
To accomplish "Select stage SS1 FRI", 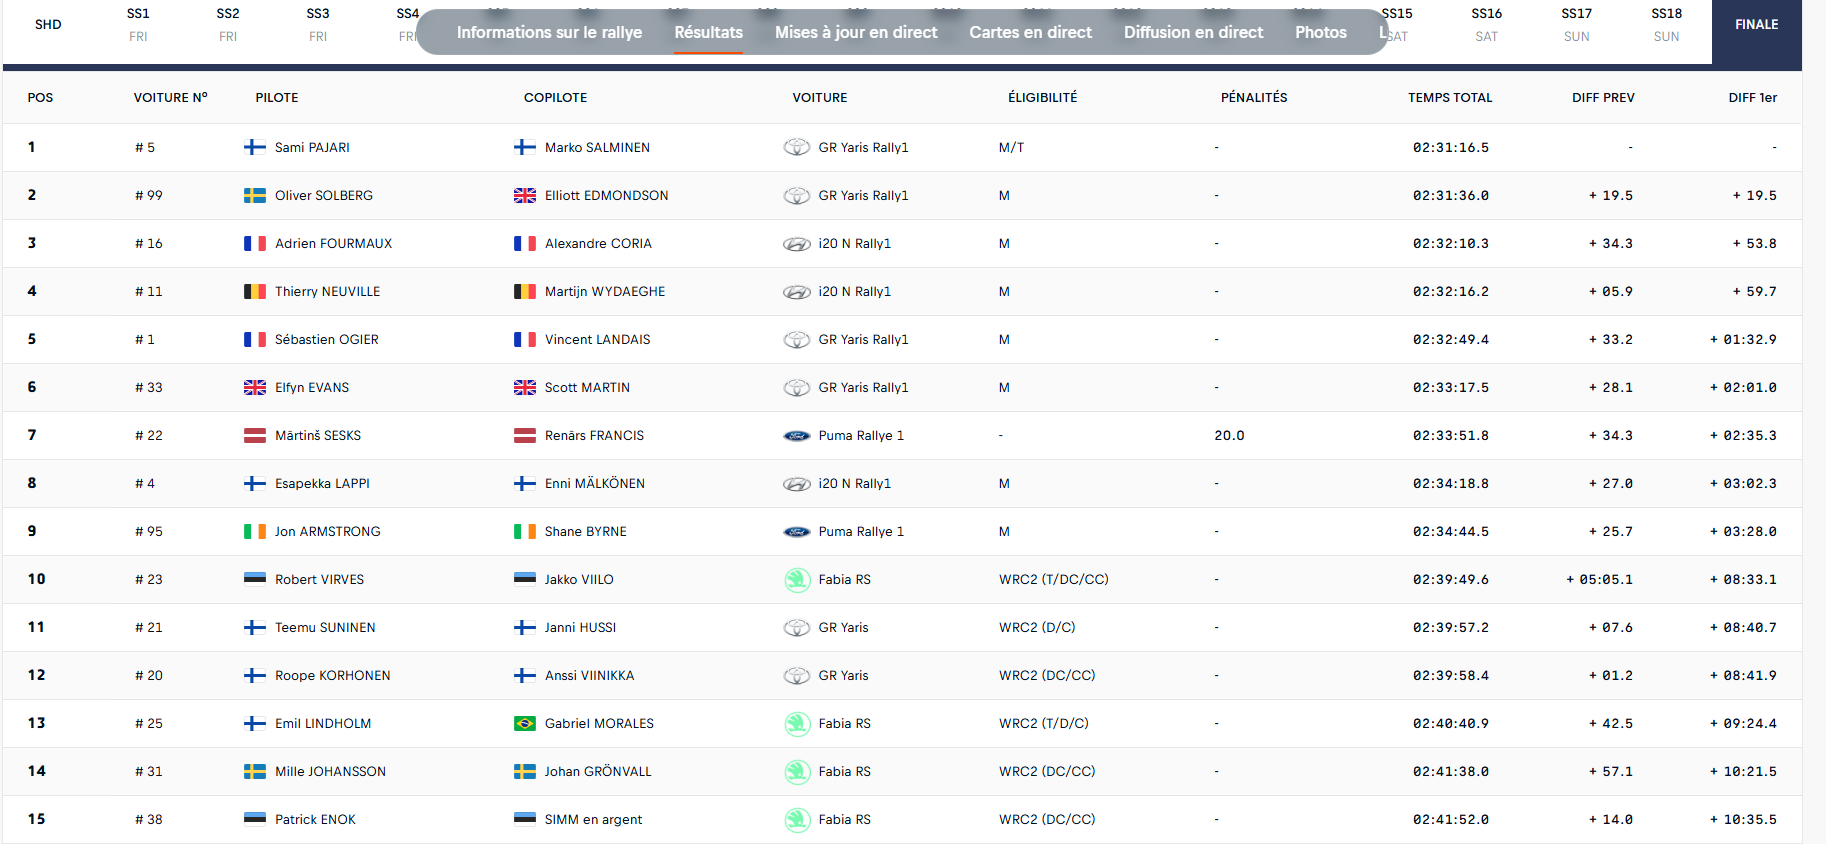I will 138,25.
